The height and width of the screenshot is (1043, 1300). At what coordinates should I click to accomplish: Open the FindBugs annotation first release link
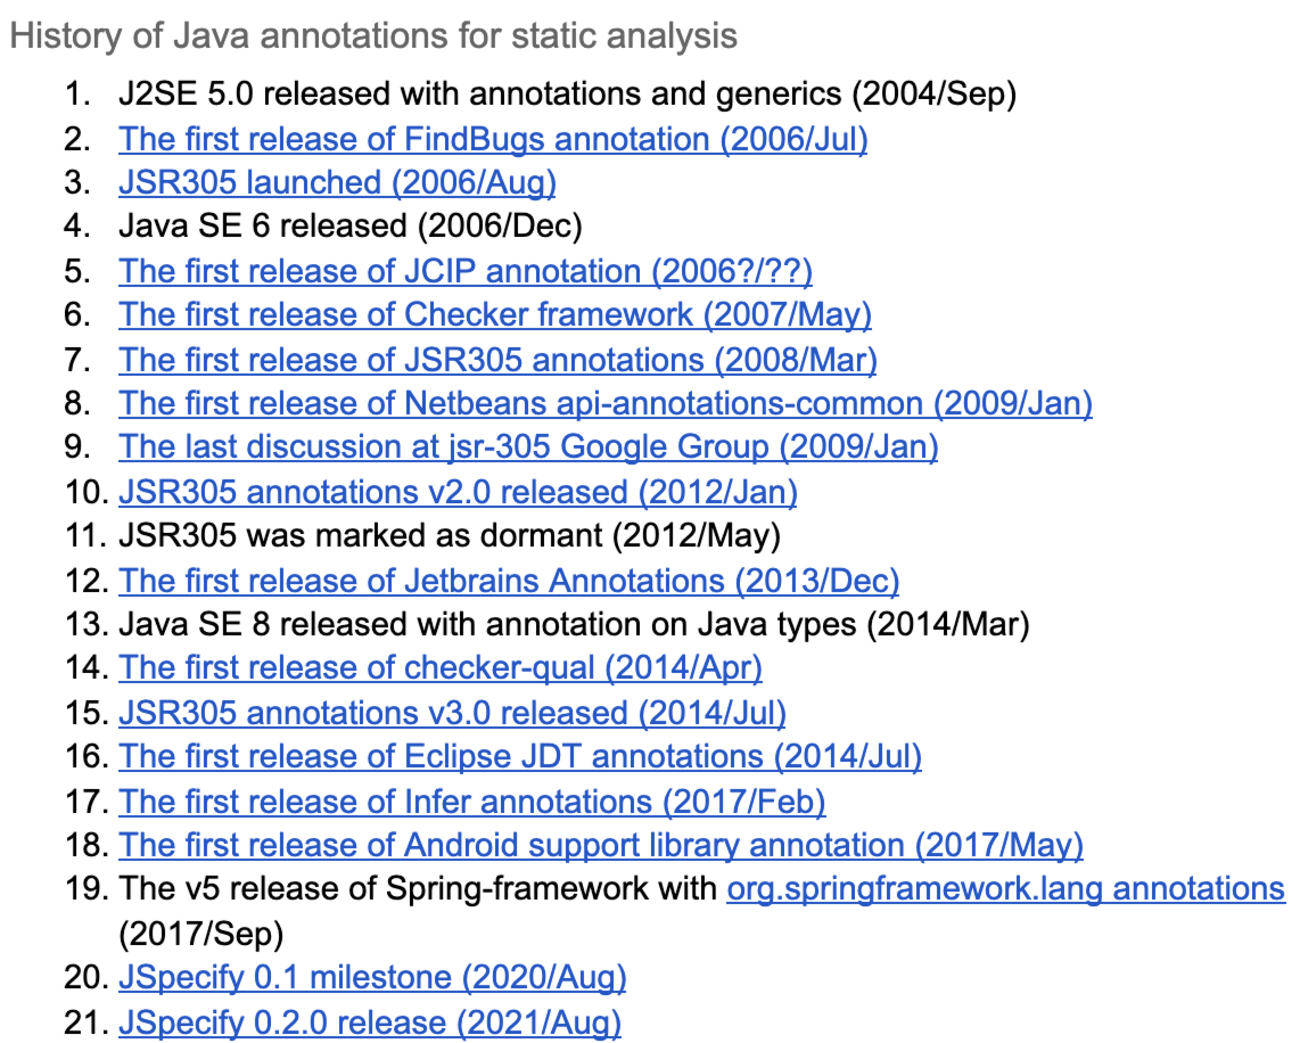click(x=493, y=139)
